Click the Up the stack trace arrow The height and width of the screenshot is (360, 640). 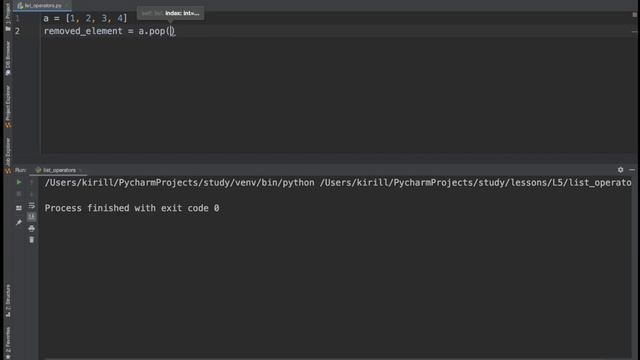[31, 182]
